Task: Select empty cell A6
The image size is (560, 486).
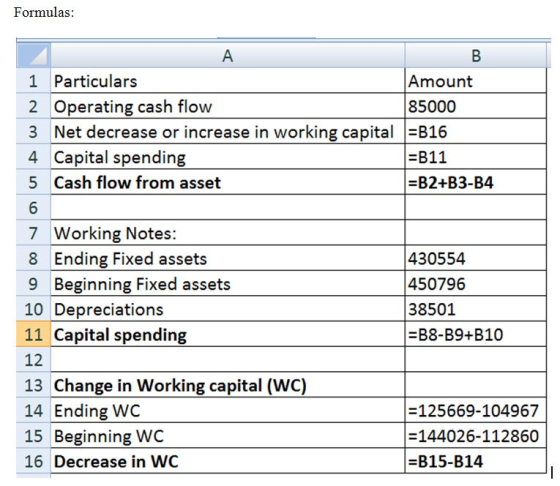Action: pyautogui.click(x=228, y=207)
